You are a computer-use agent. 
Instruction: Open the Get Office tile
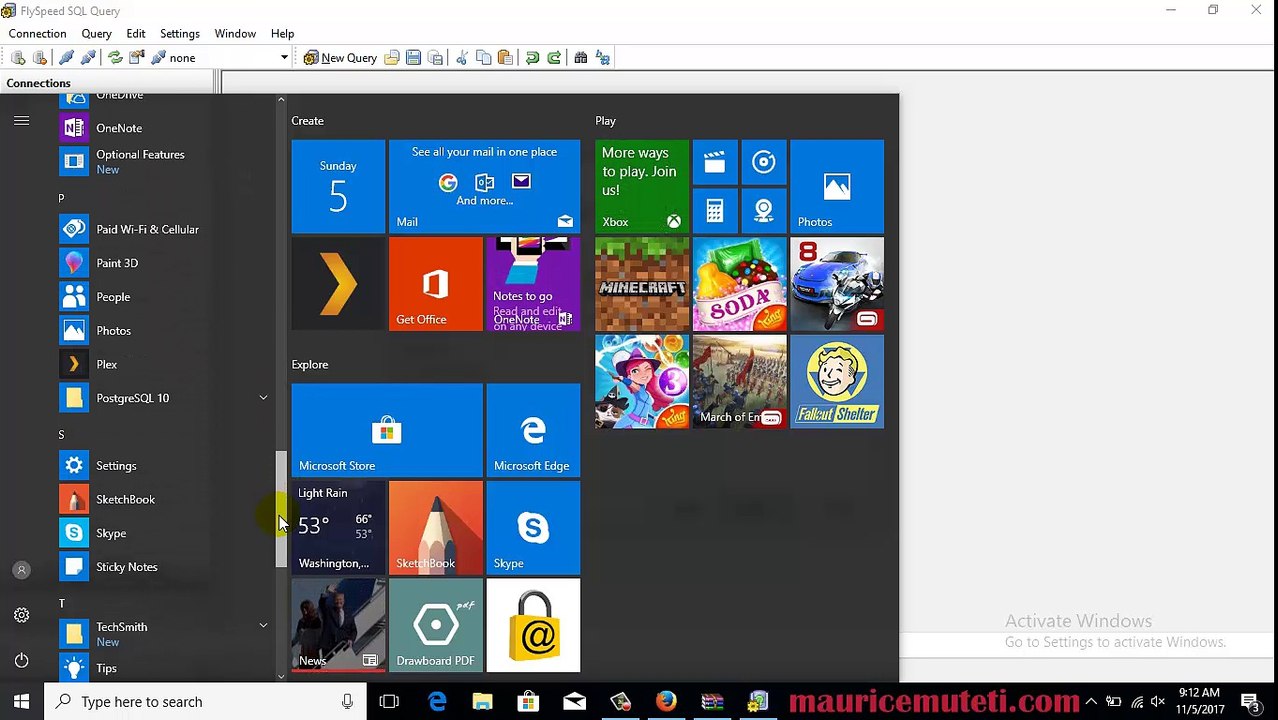point(435,284)
